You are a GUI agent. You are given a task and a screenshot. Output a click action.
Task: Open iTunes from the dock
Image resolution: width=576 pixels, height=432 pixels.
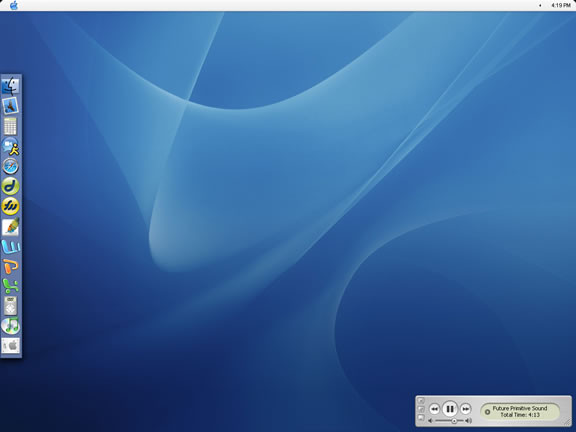[11, 326]
